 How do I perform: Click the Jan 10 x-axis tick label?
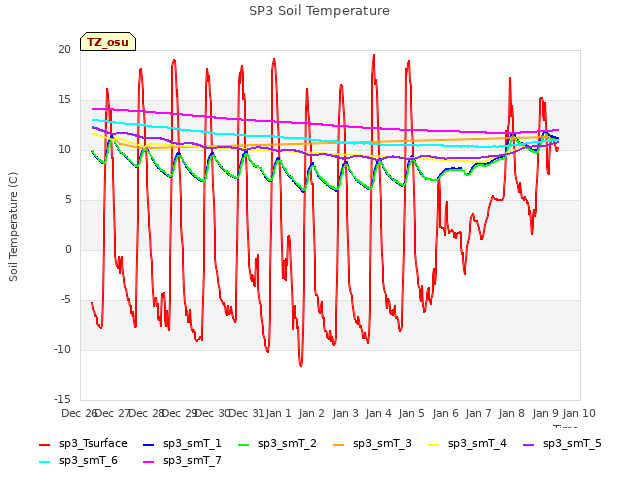pyautogui.click(x=579, y=413)
